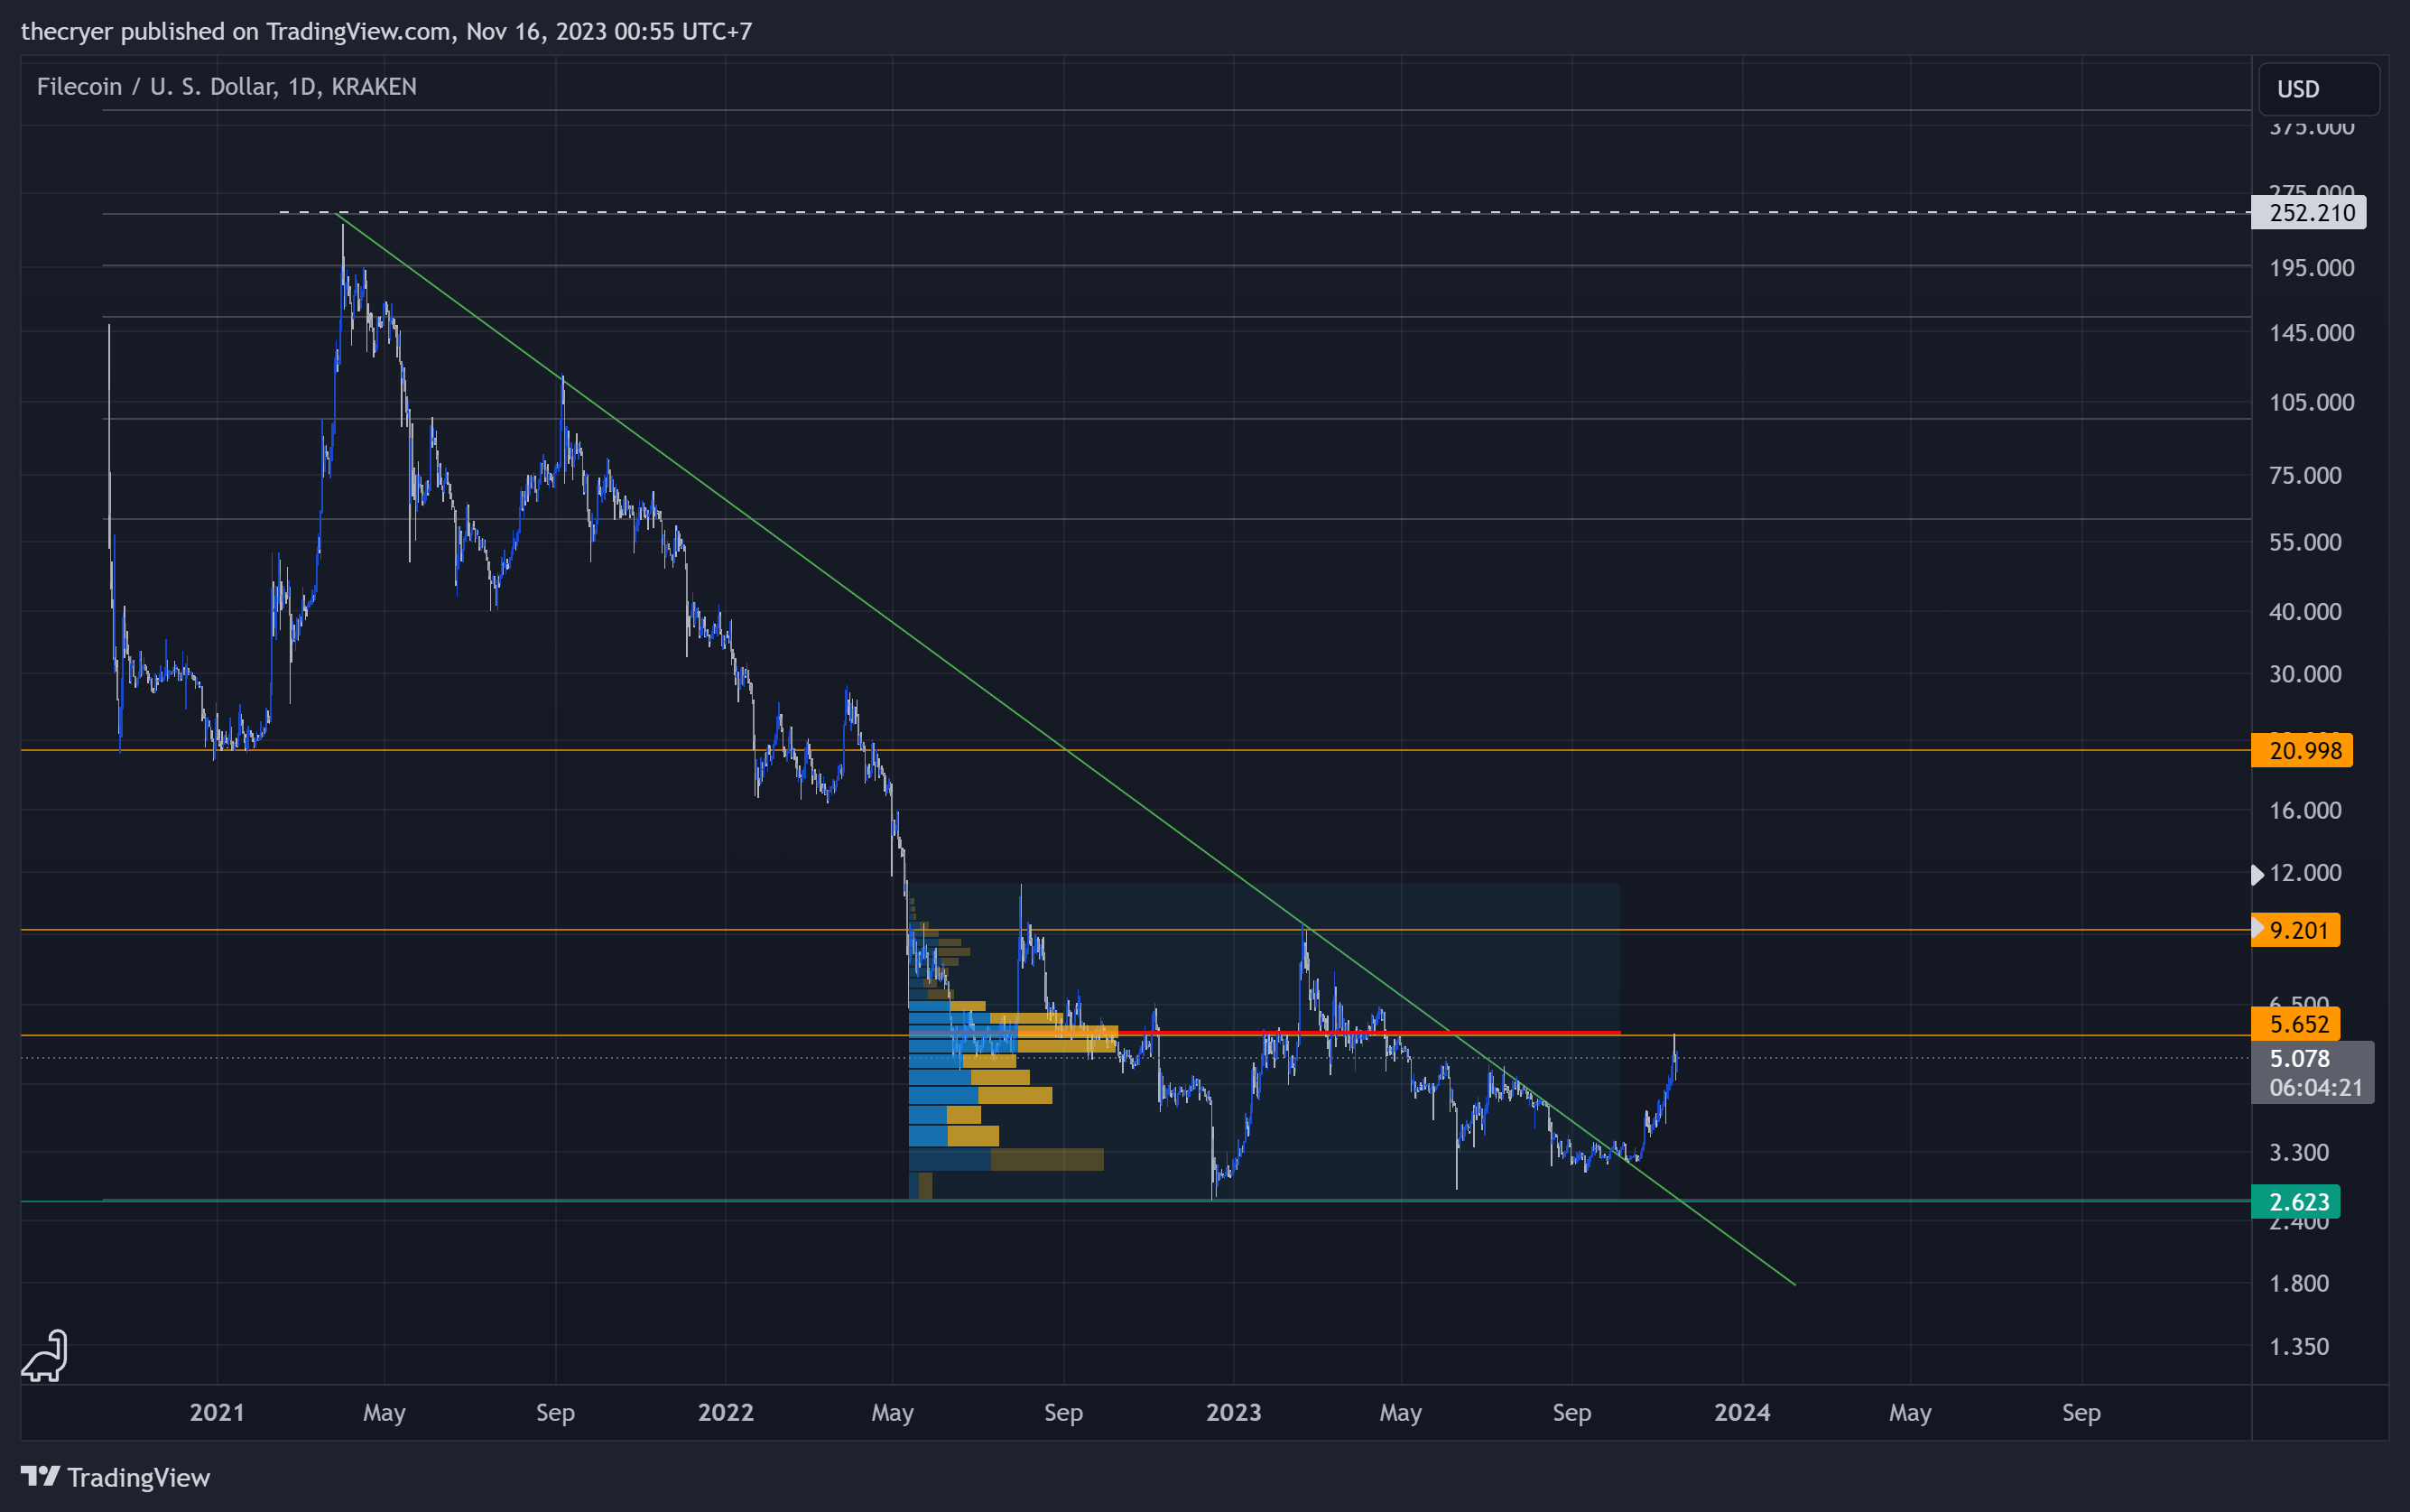
Task: Open the USD currency selector
Action: (2318, 89)
